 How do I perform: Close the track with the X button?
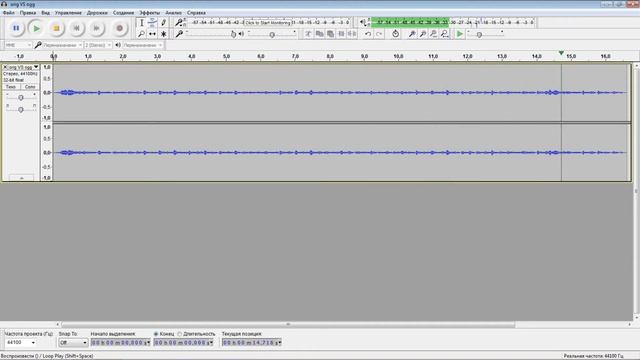5,67
